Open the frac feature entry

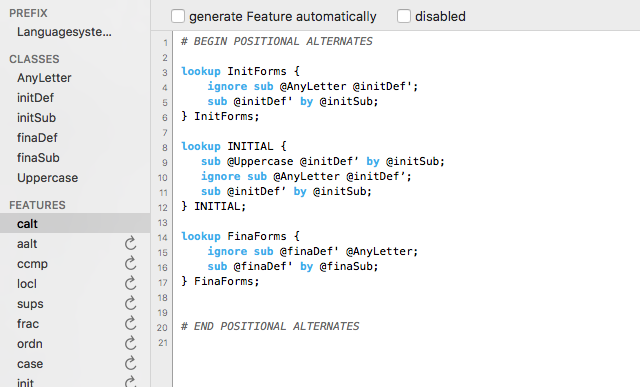click(28, 323)
